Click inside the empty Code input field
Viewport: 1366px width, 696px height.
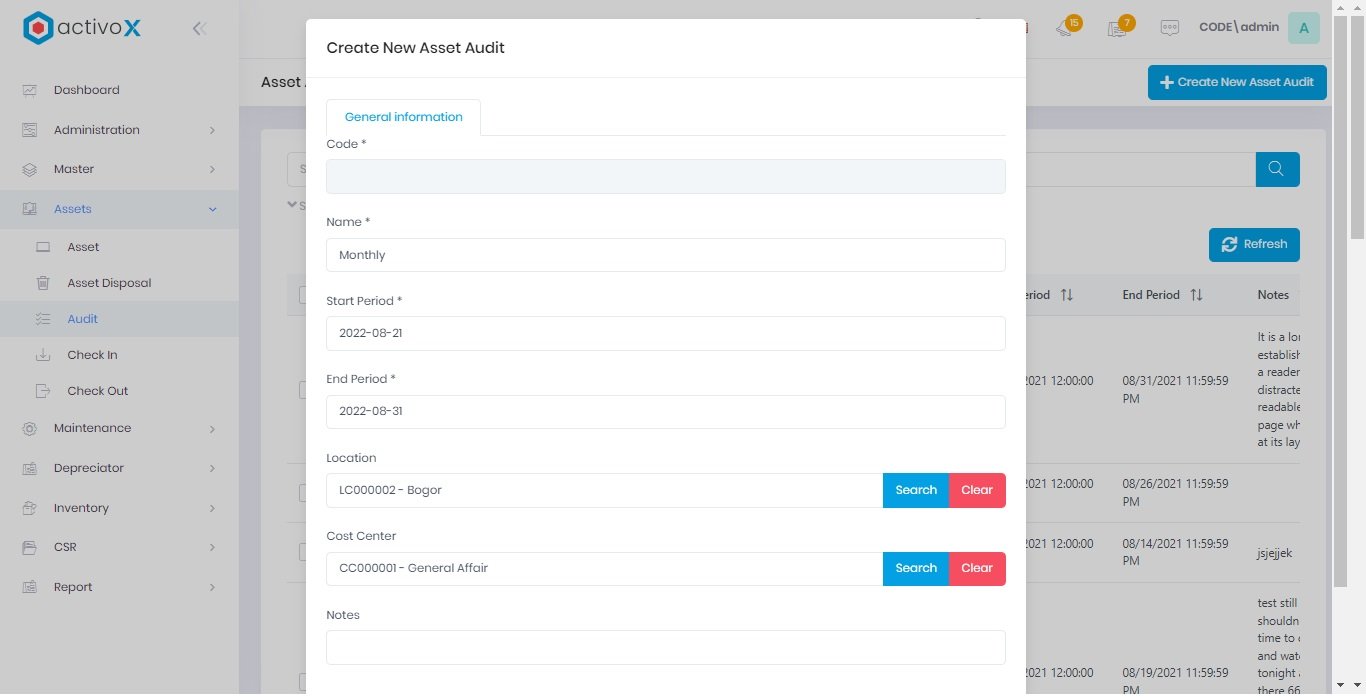pyautogui.click(x=665, y=176)
